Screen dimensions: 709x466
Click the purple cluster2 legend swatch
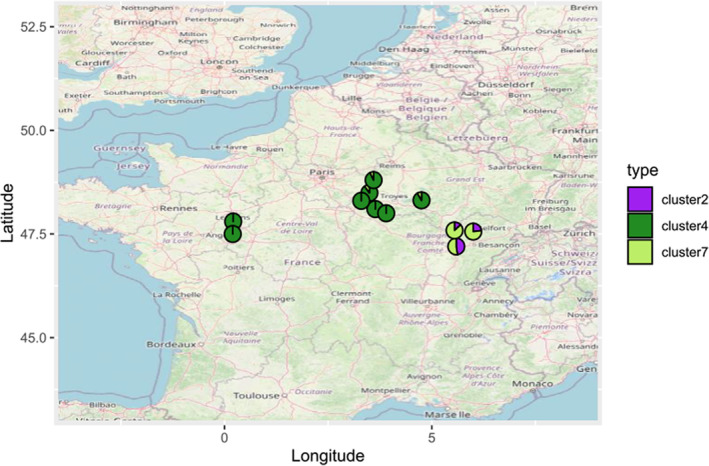[x=640, y=200]
